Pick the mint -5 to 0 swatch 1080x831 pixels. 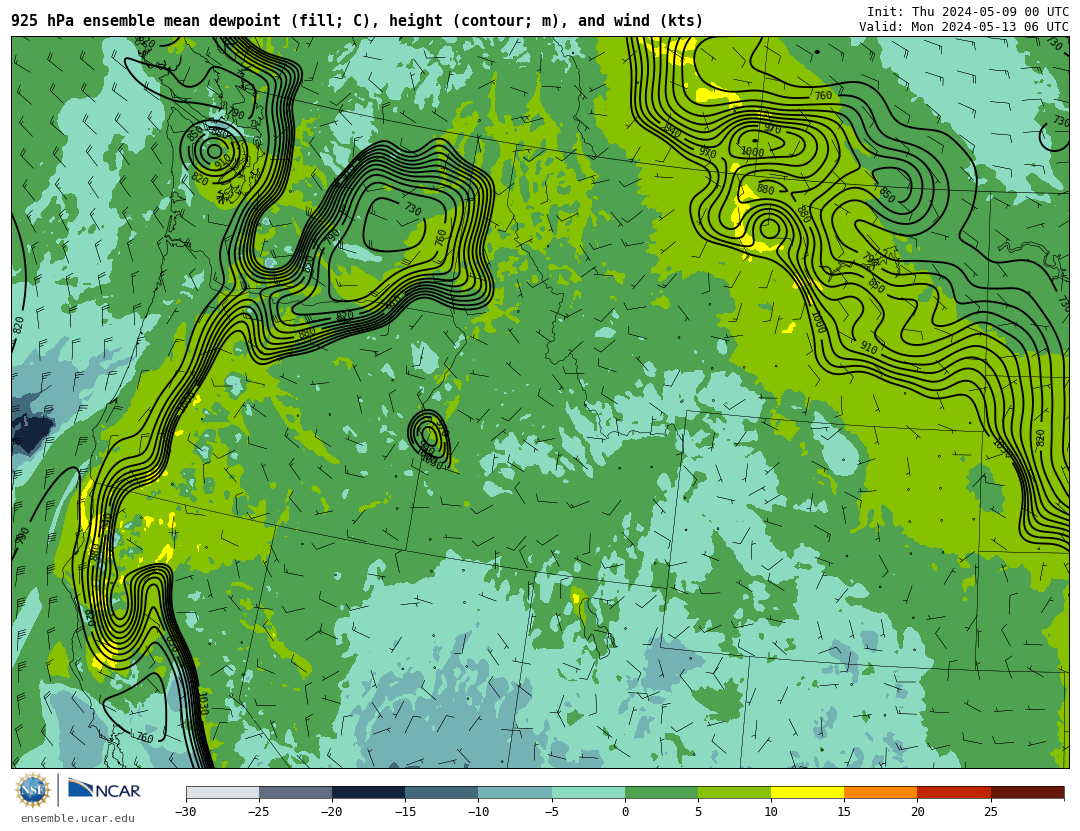(x=588, y=792)
